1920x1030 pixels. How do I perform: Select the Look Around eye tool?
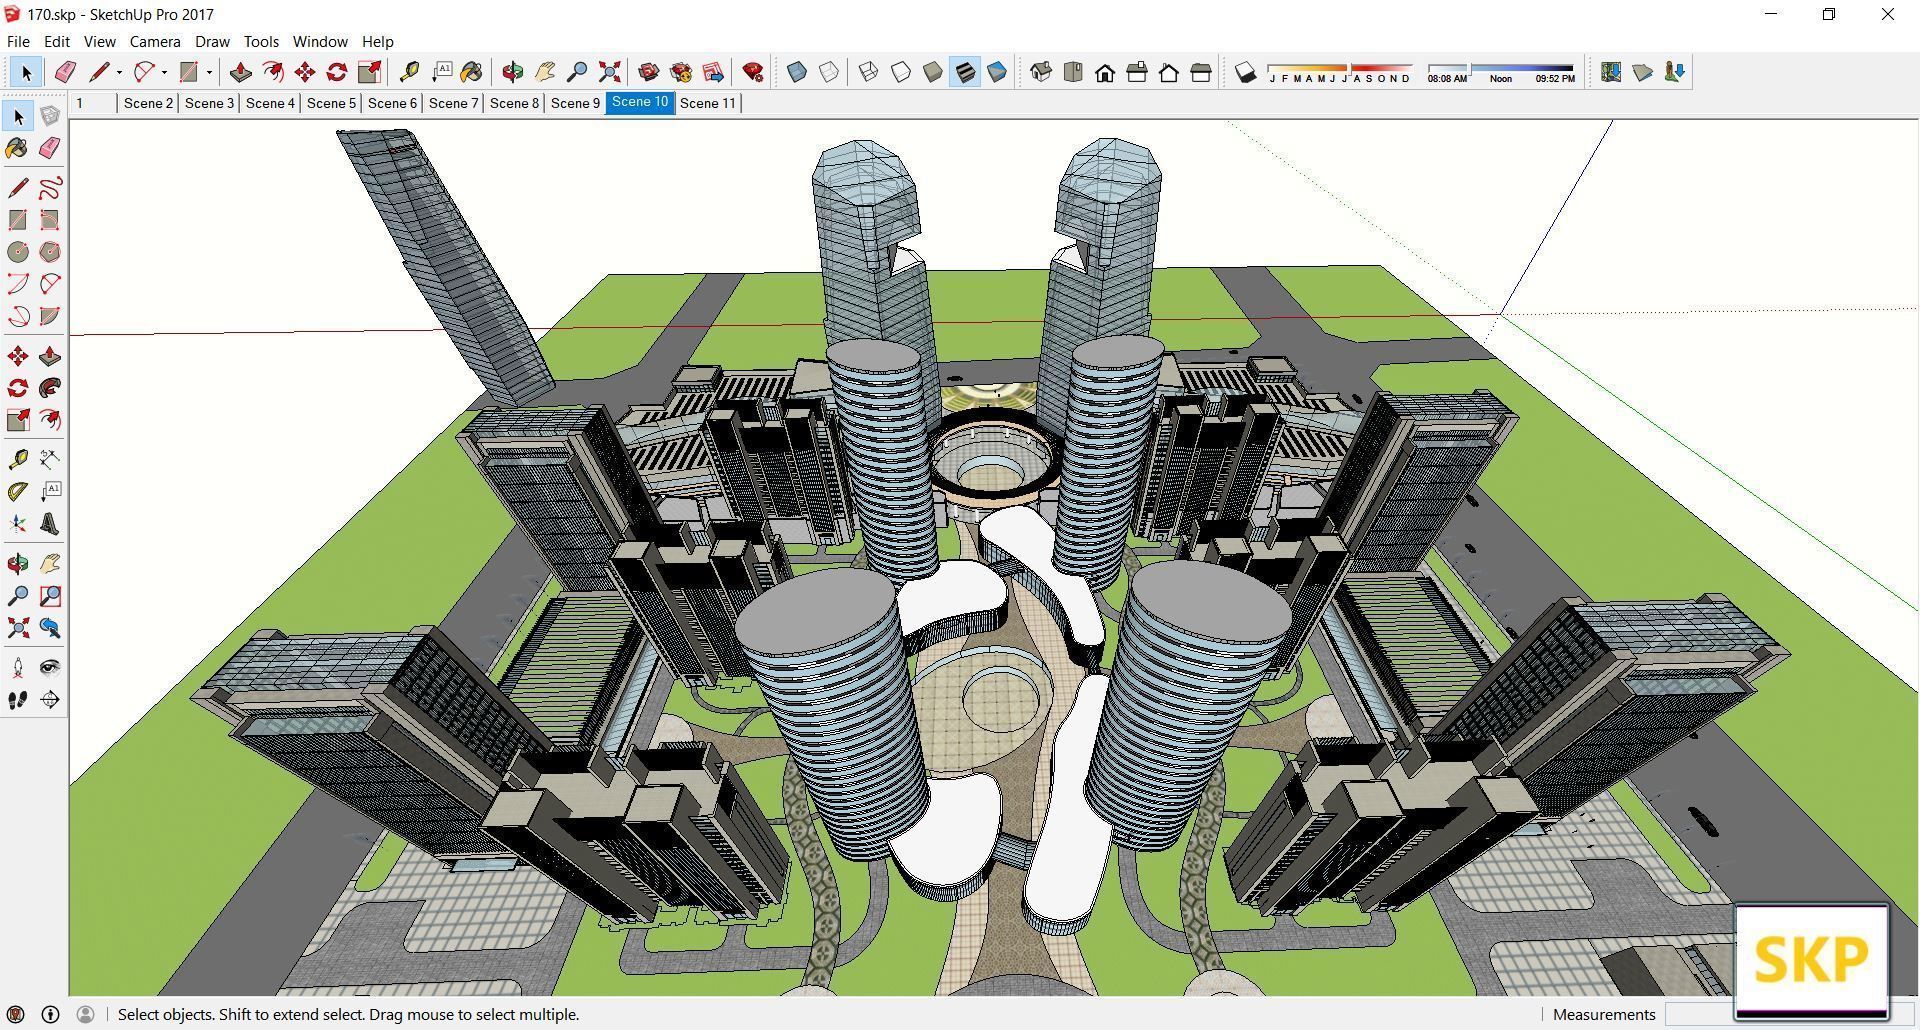coord(50,668)
